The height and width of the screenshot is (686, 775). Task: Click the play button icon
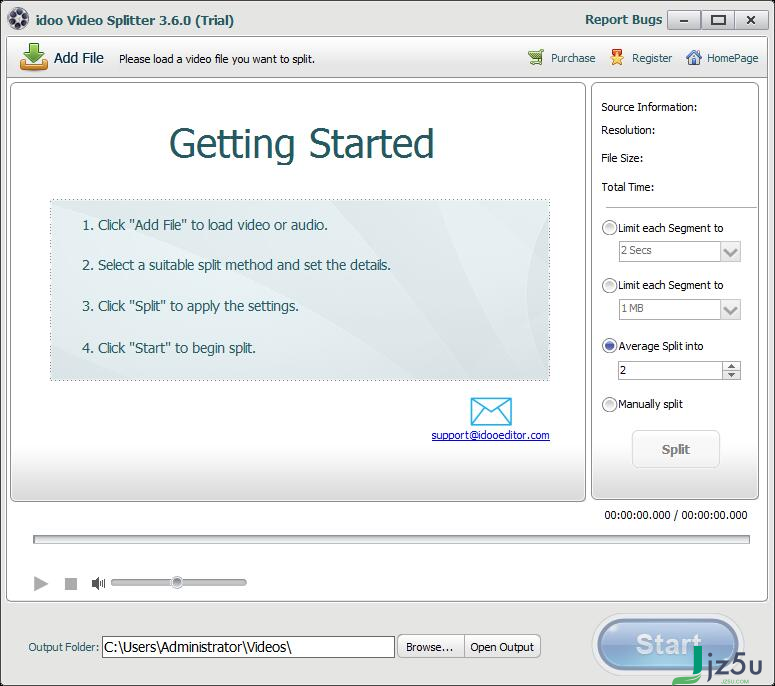(41, 583)
